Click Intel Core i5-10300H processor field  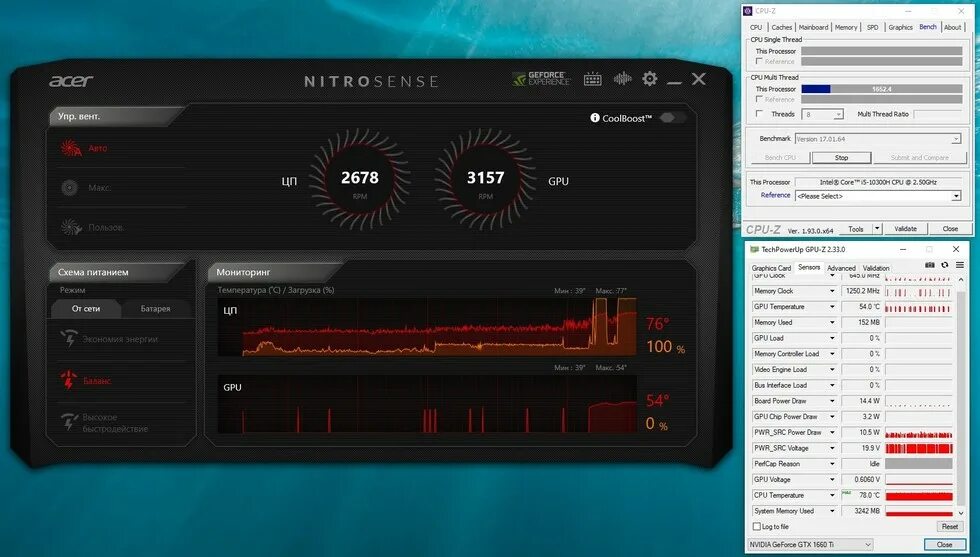point(878,182)
